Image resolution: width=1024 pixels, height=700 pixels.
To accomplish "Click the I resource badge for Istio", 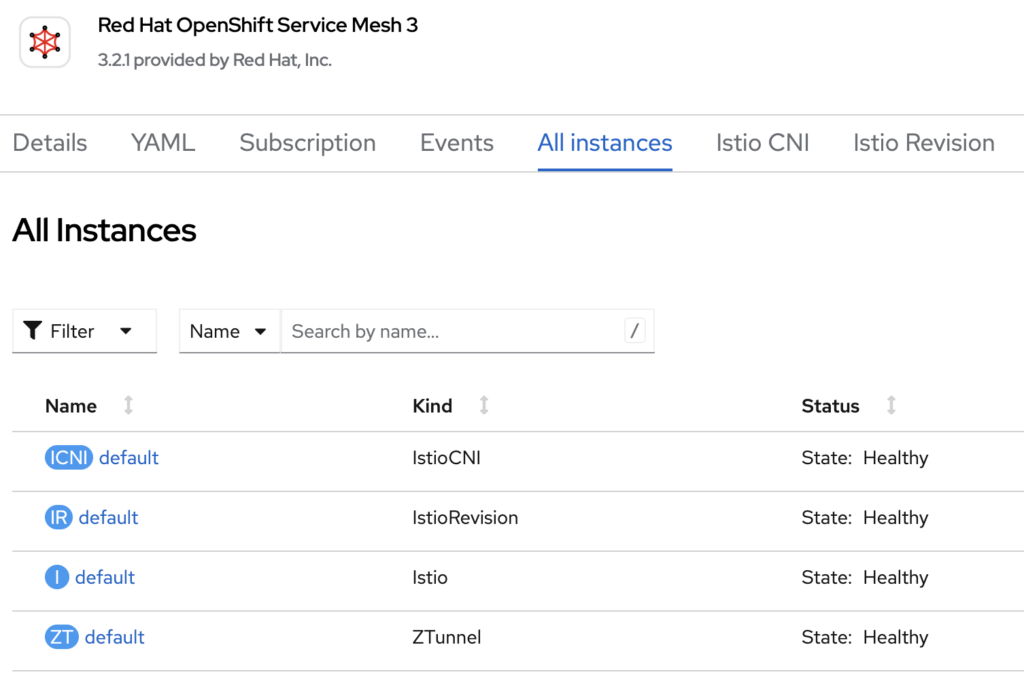I will (57, 578).
